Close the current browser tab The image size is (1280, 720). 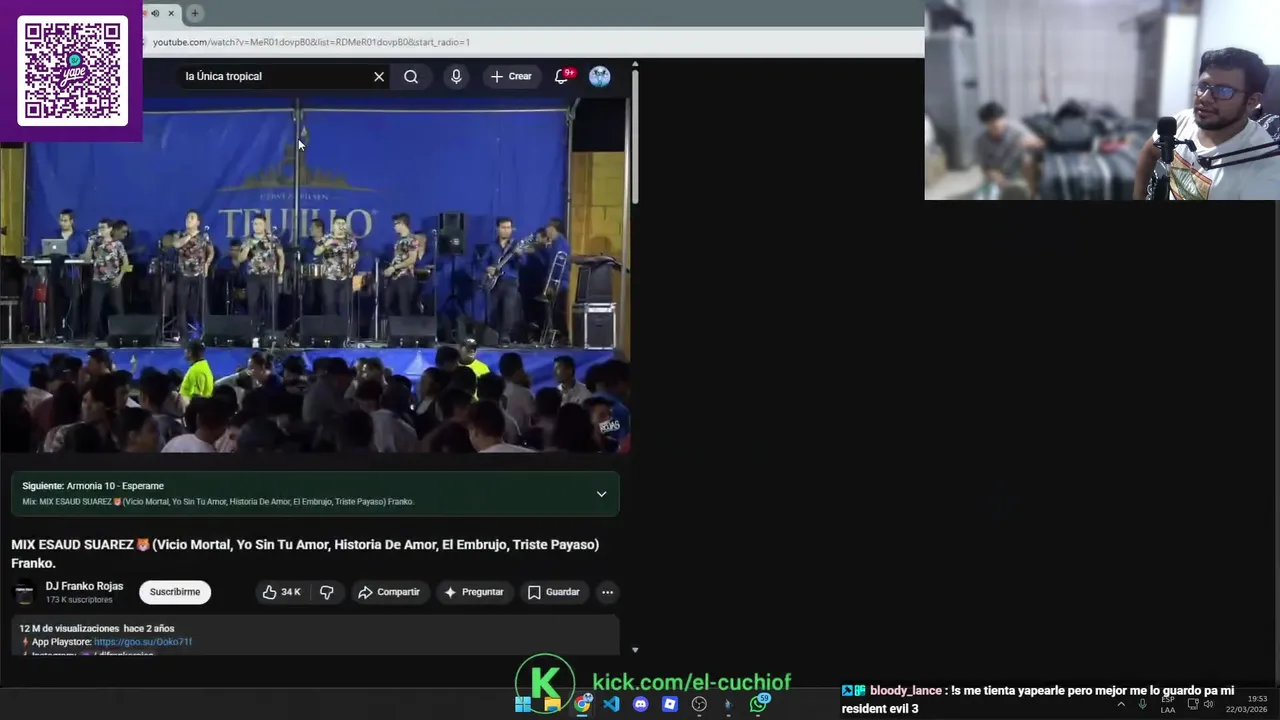click(x=171, y=13)
